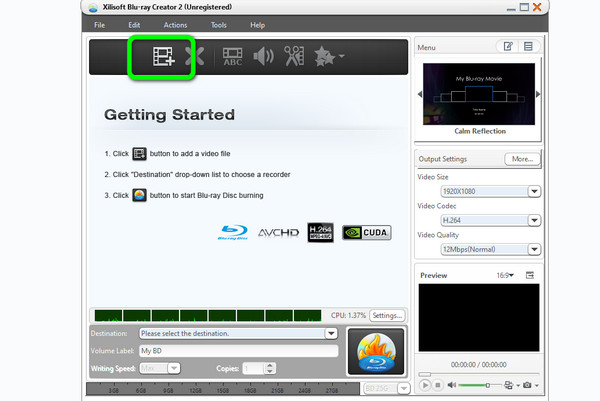Click the Copies number field
This screenshot has height=401, width=600.
click(x=253, y=368)
